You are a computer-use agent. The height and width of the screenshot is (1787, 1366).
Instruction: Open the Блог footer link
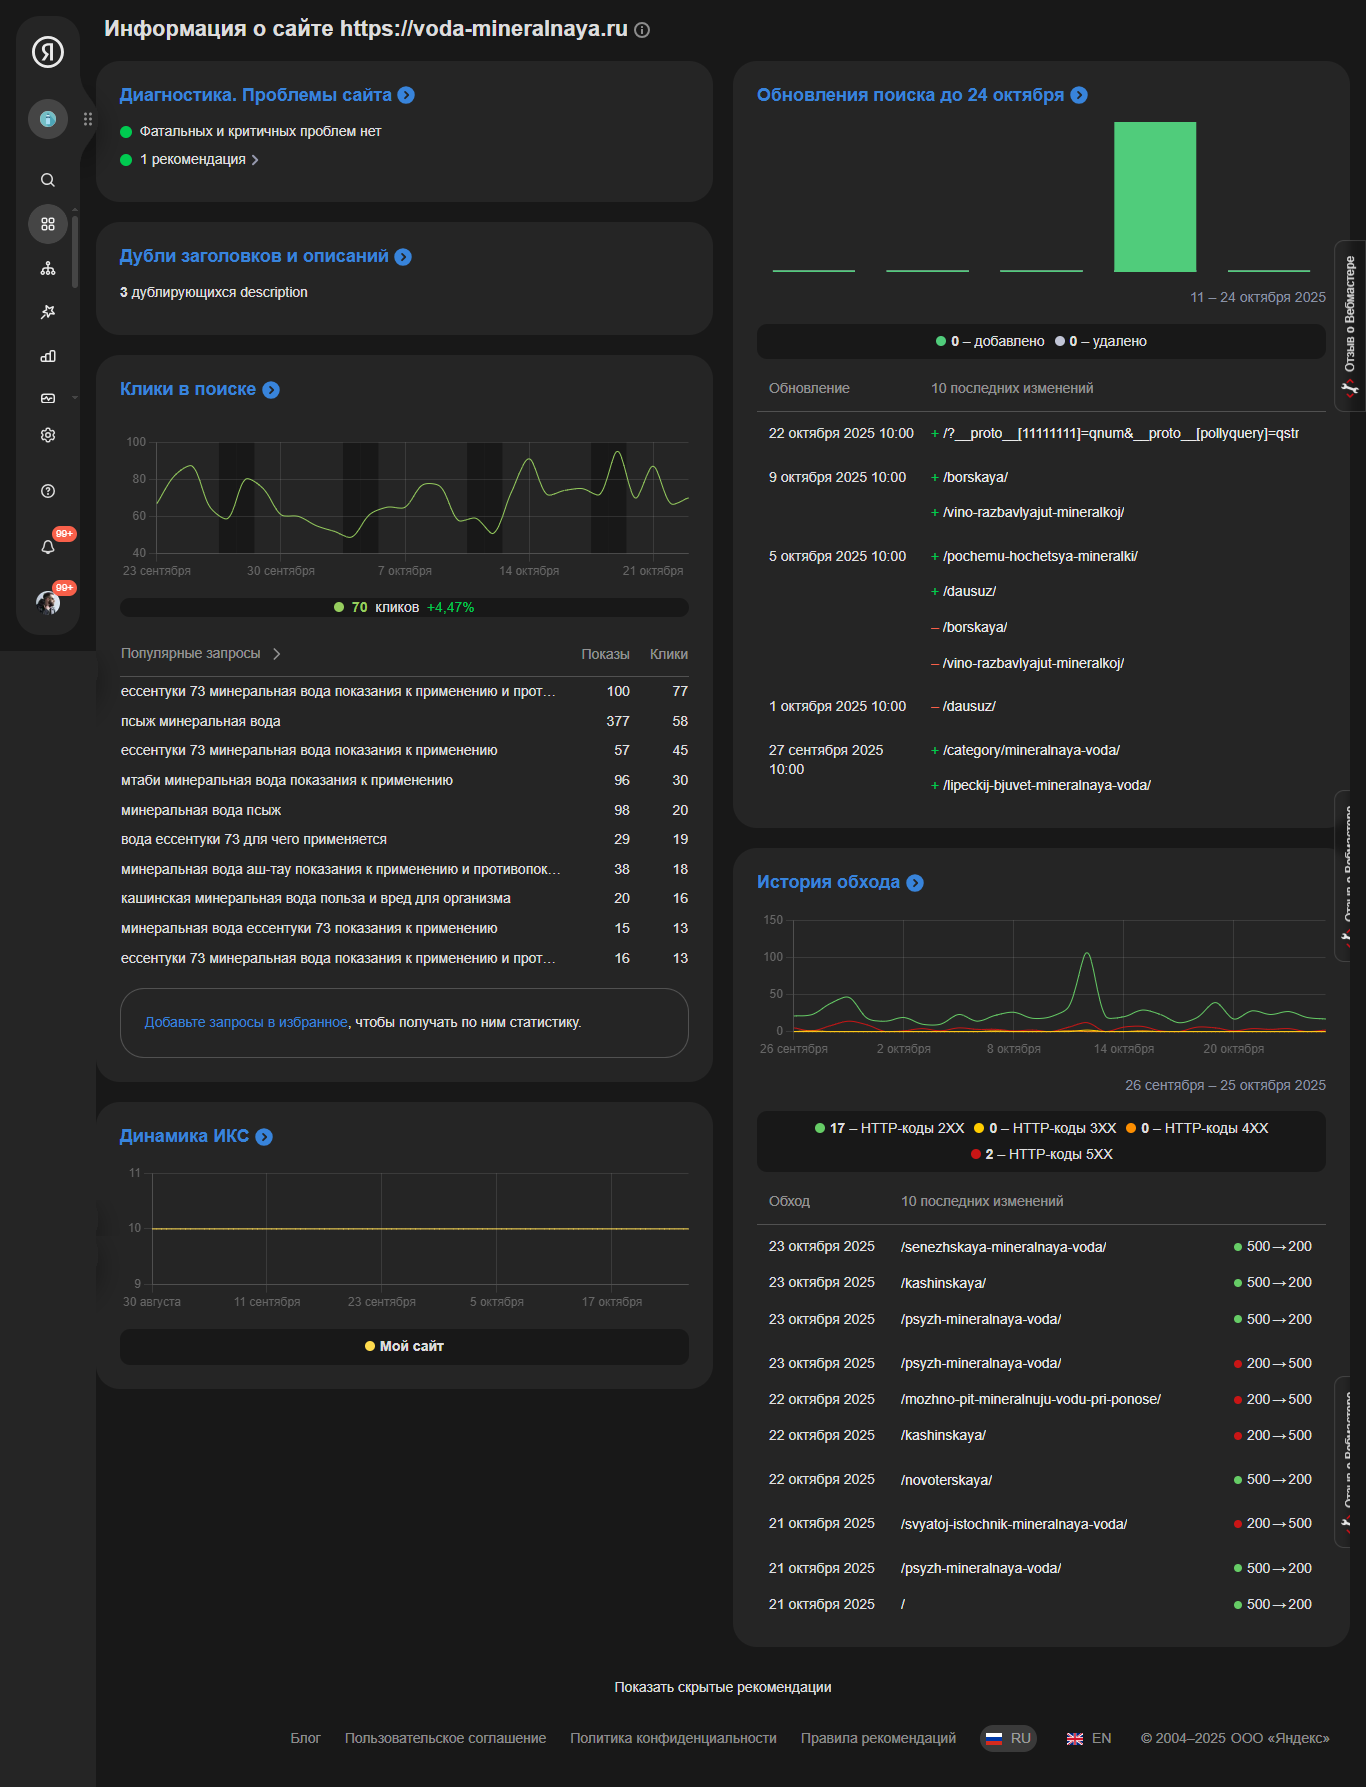point(305,1739)
